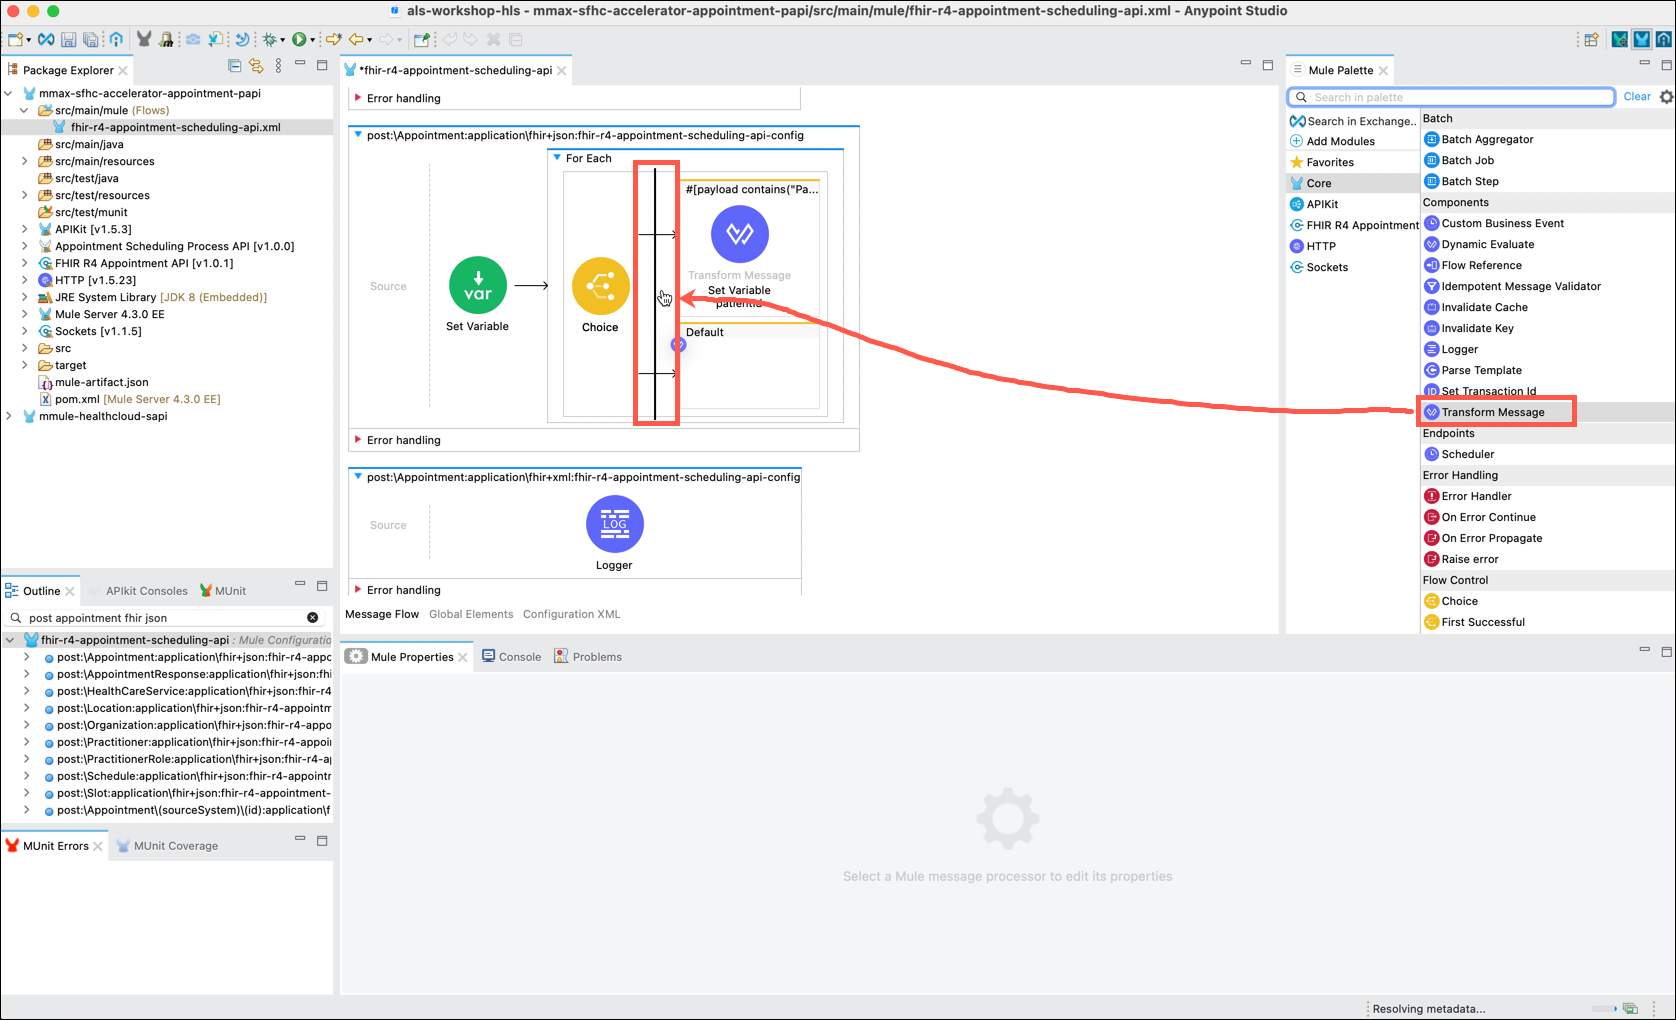Click the Default route label in Choice
Image resolution: width=1676 pixels, height=1020 pixels.
(705, 332)
